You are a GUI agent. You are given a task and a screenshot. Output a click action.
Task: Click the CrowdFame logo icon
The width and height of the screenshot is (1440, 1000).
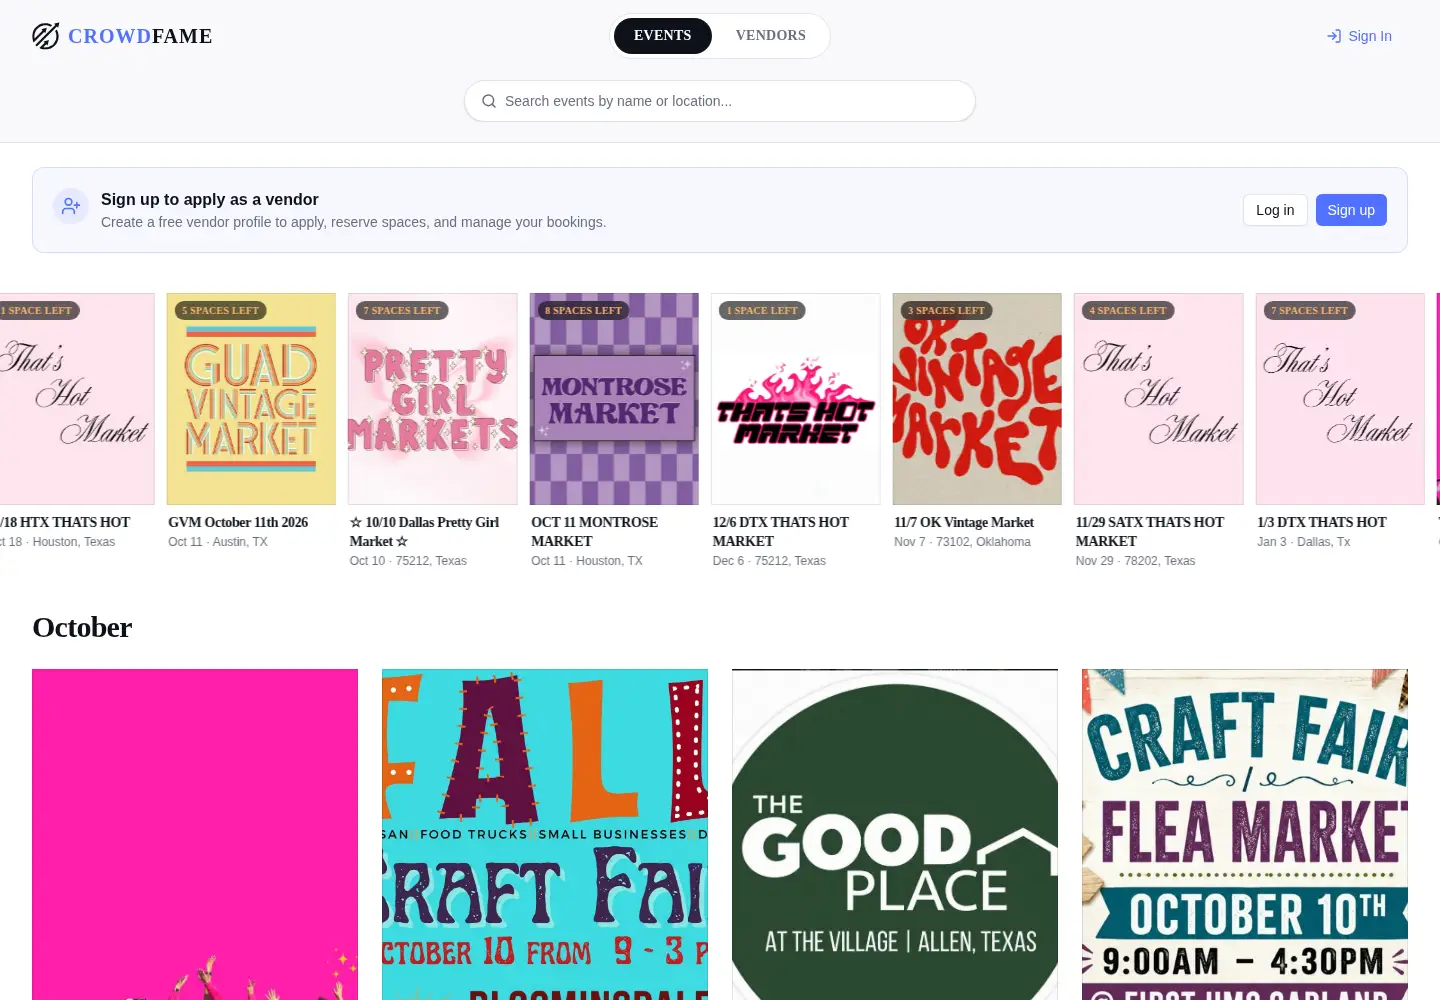tap(46, 36)
